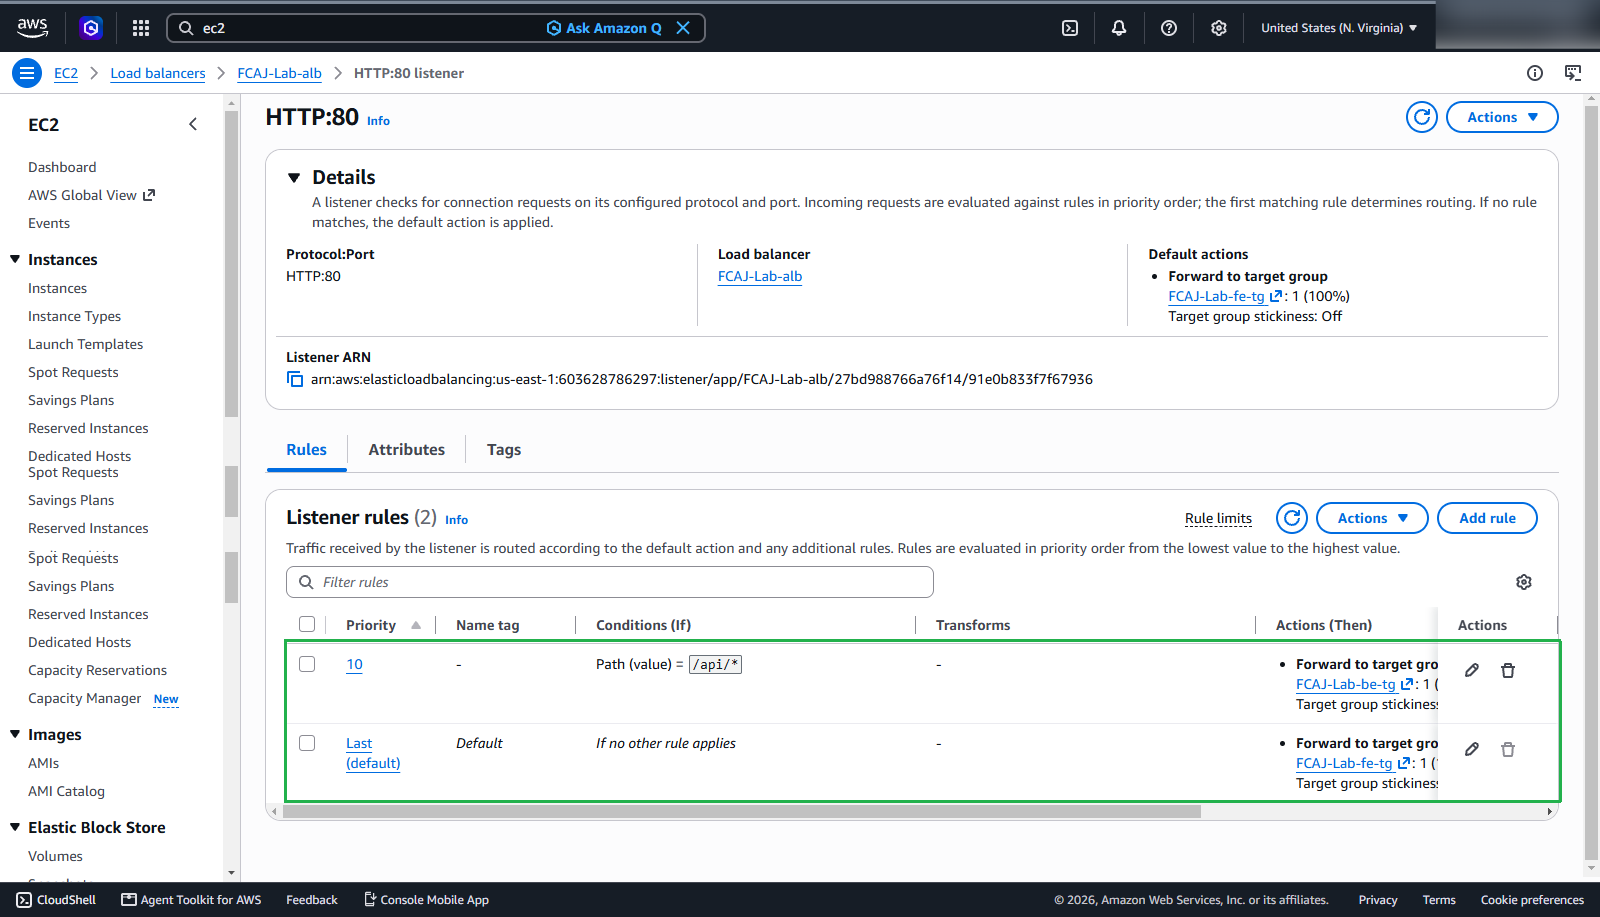Viewport: 1600px width, 917px height.
Task: Open listener rules table preferences gear
Action: [1524, 582]
